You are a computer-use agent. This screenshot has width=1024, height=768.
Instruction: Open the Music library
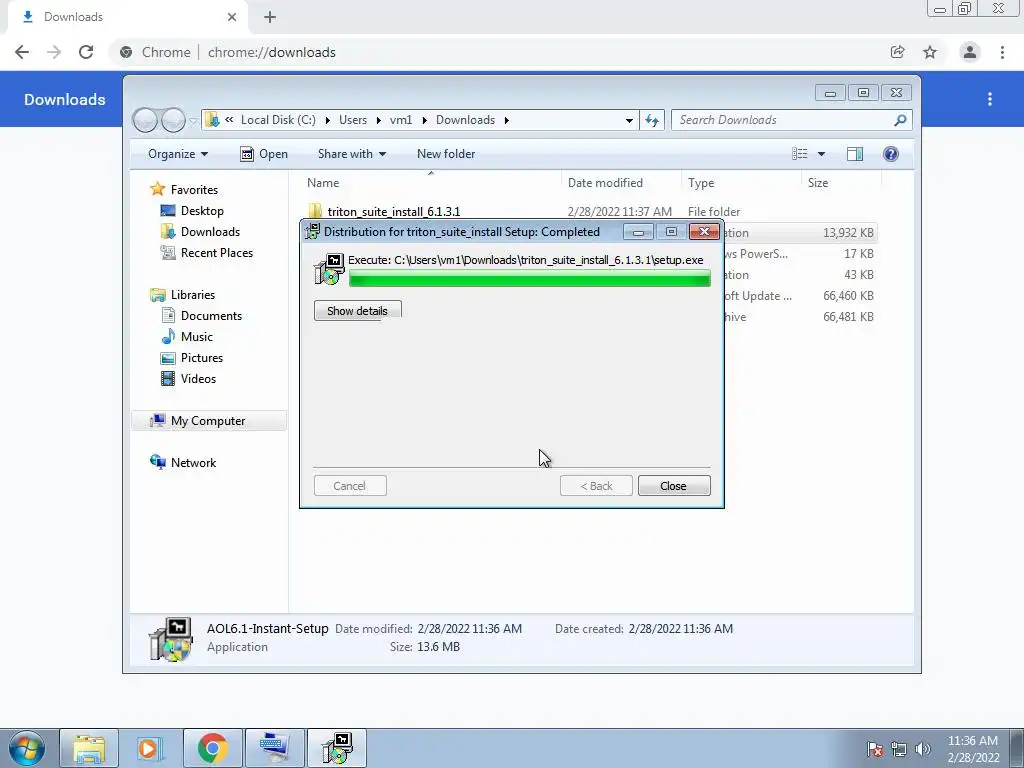197,337
